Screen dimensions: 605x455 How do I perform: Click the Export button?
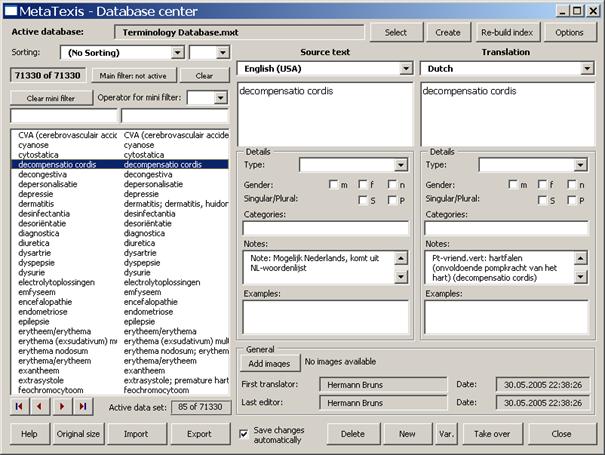(199, 434)
